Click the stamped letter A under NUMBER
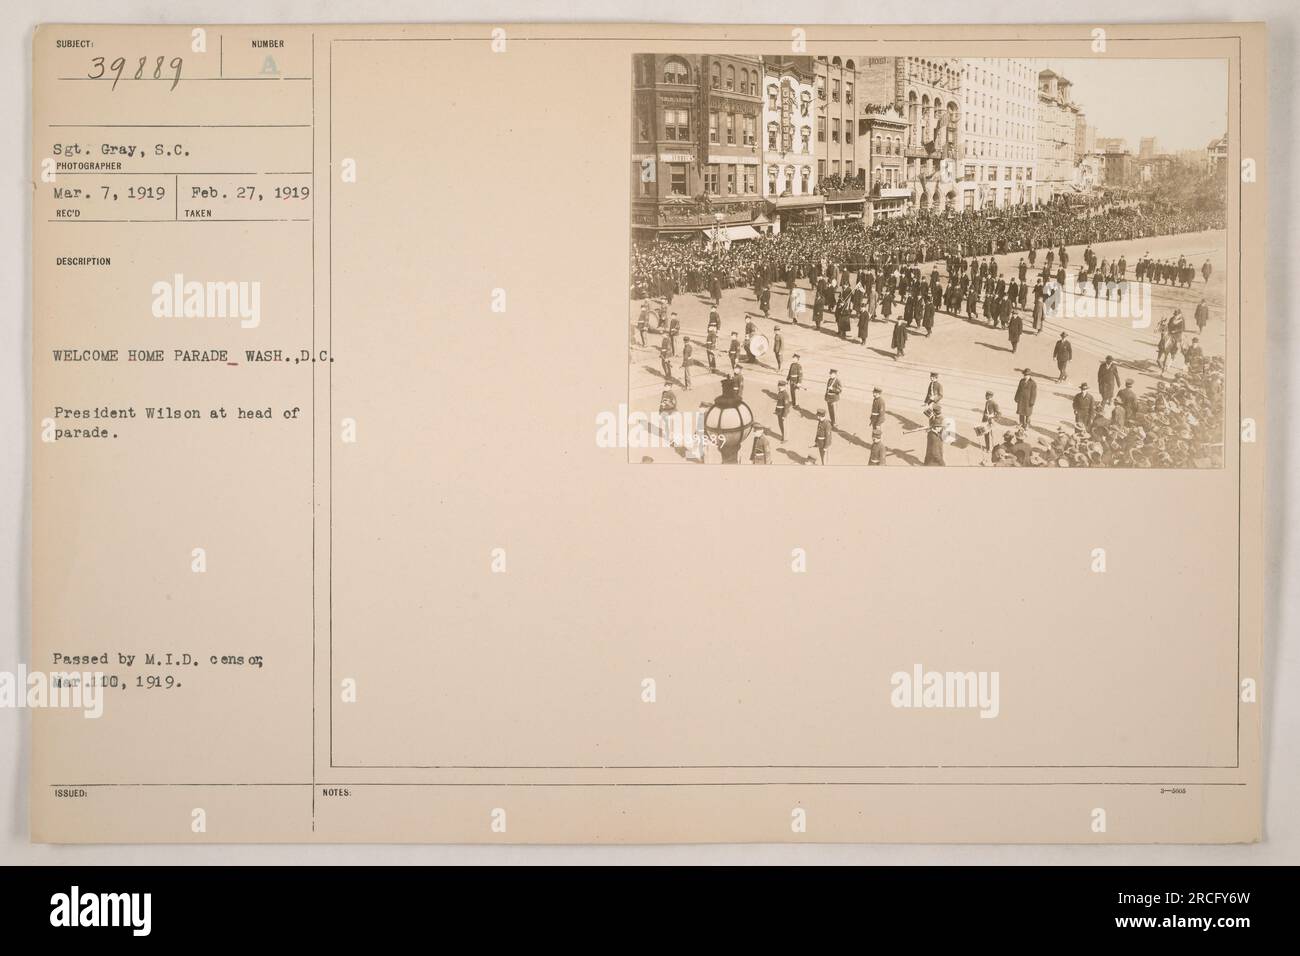Screen dimensions: 1300x956 pos(271,66)
